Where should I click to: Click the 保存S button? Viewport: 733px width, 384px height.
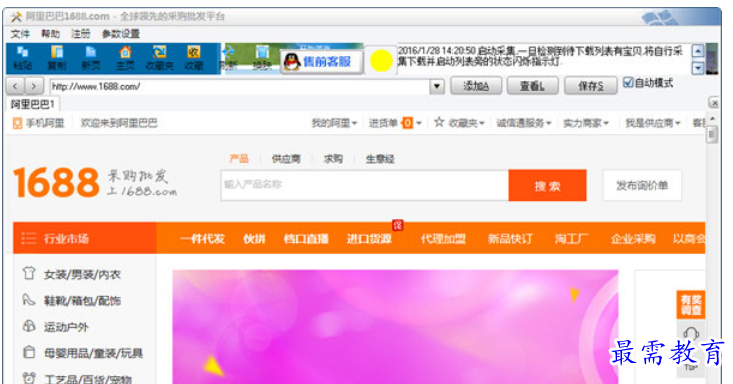click(590, 86)
